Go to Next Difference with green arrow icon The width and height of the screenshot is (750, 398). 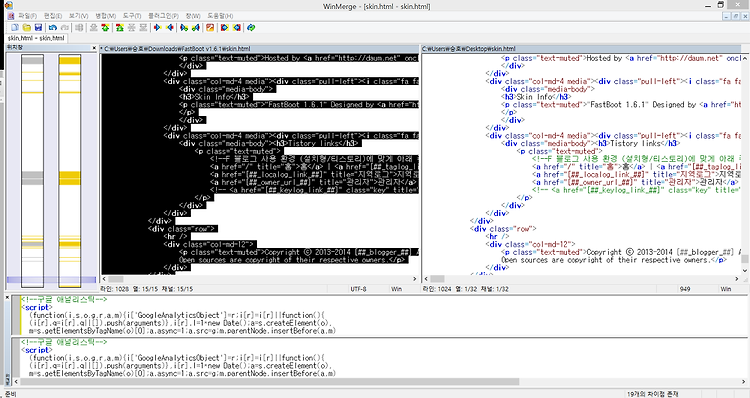tap(105, 28)
